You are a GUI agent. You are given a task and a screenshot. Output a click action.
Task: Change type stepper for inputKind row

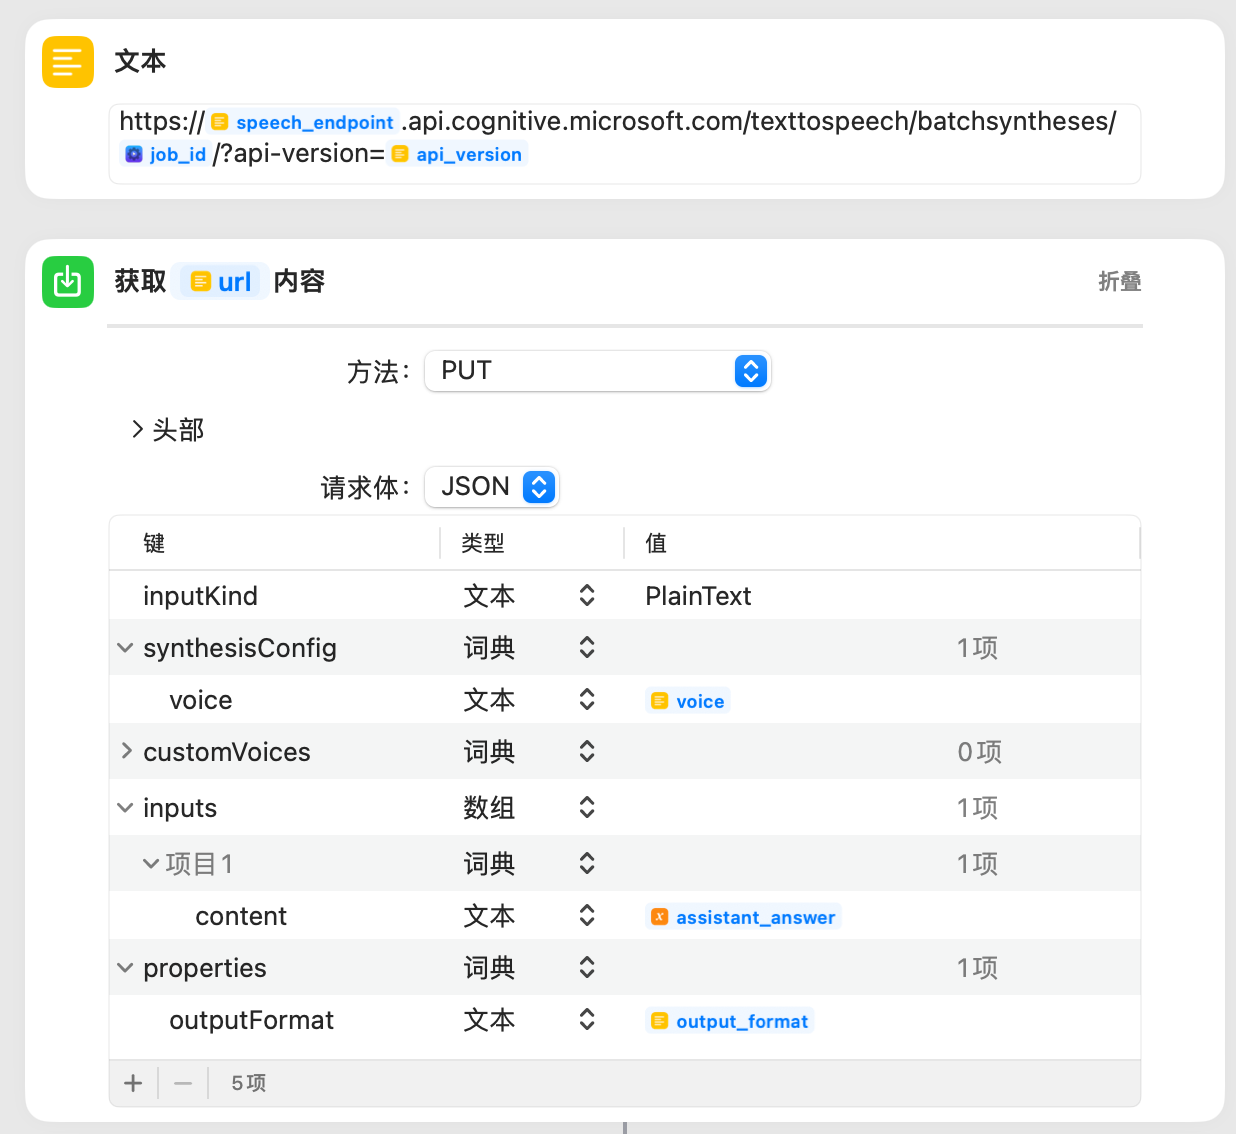point(587,596)
